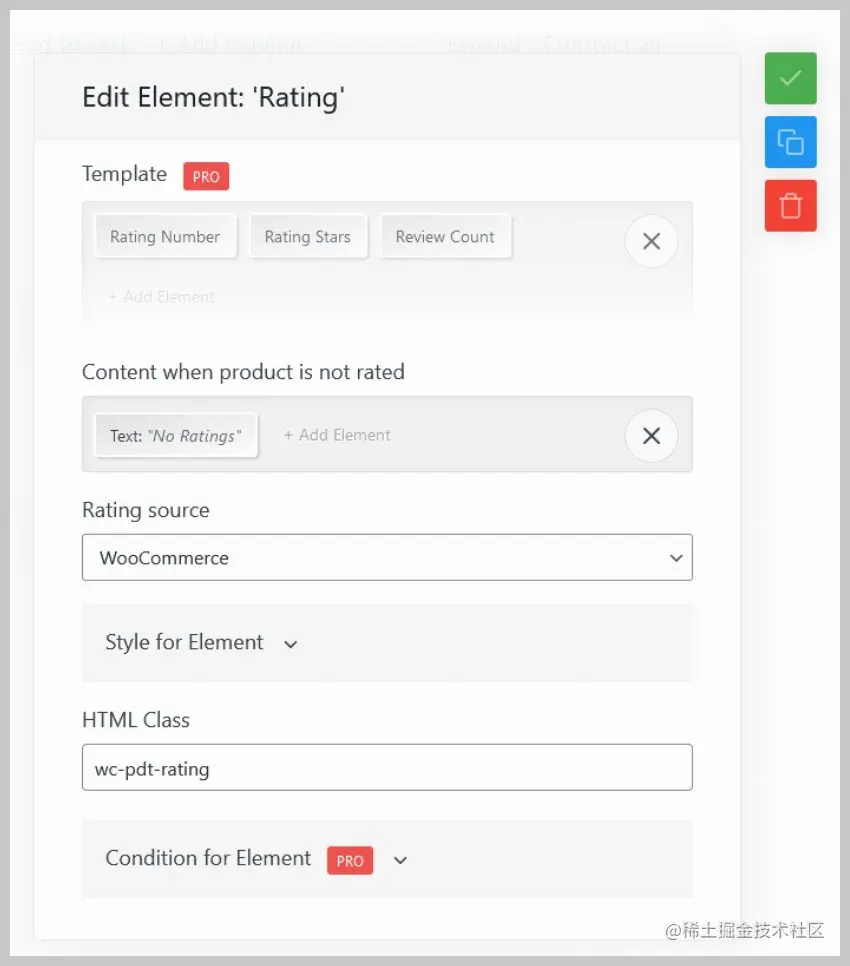The height and width of the screenshot is (966, 850).
Task: Clear the Template contents with its X icon
Action: pos(651,241)
